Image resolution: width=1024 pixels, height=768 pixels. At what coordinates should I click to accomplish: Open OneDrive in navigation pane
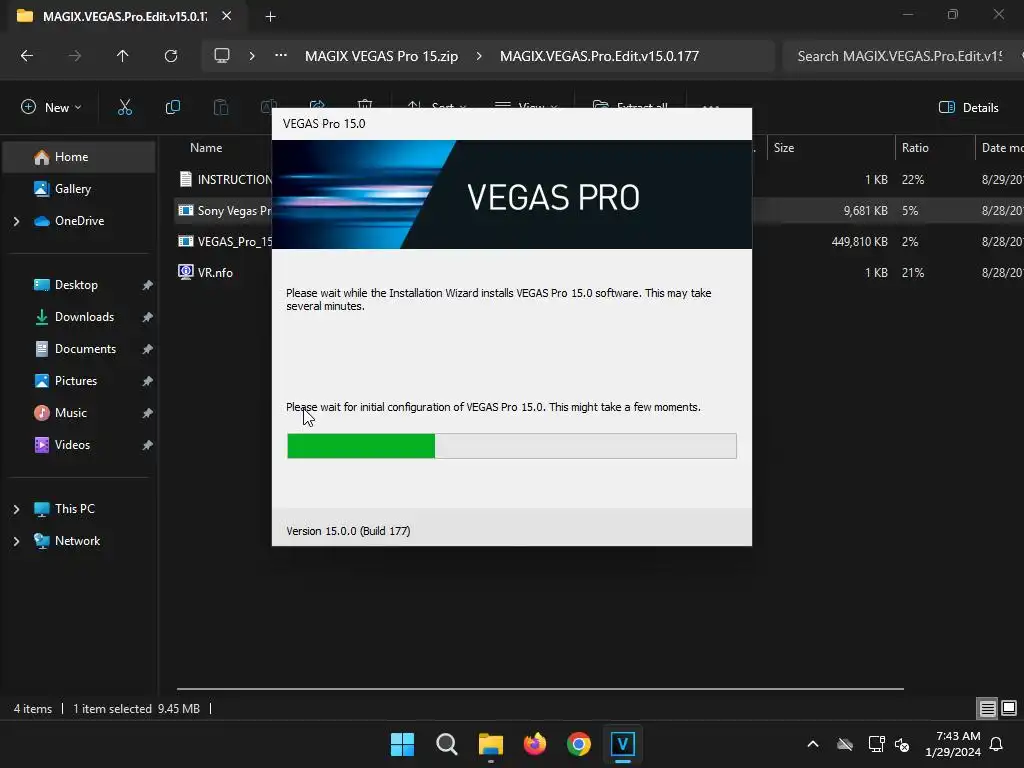tap(79, 221)
